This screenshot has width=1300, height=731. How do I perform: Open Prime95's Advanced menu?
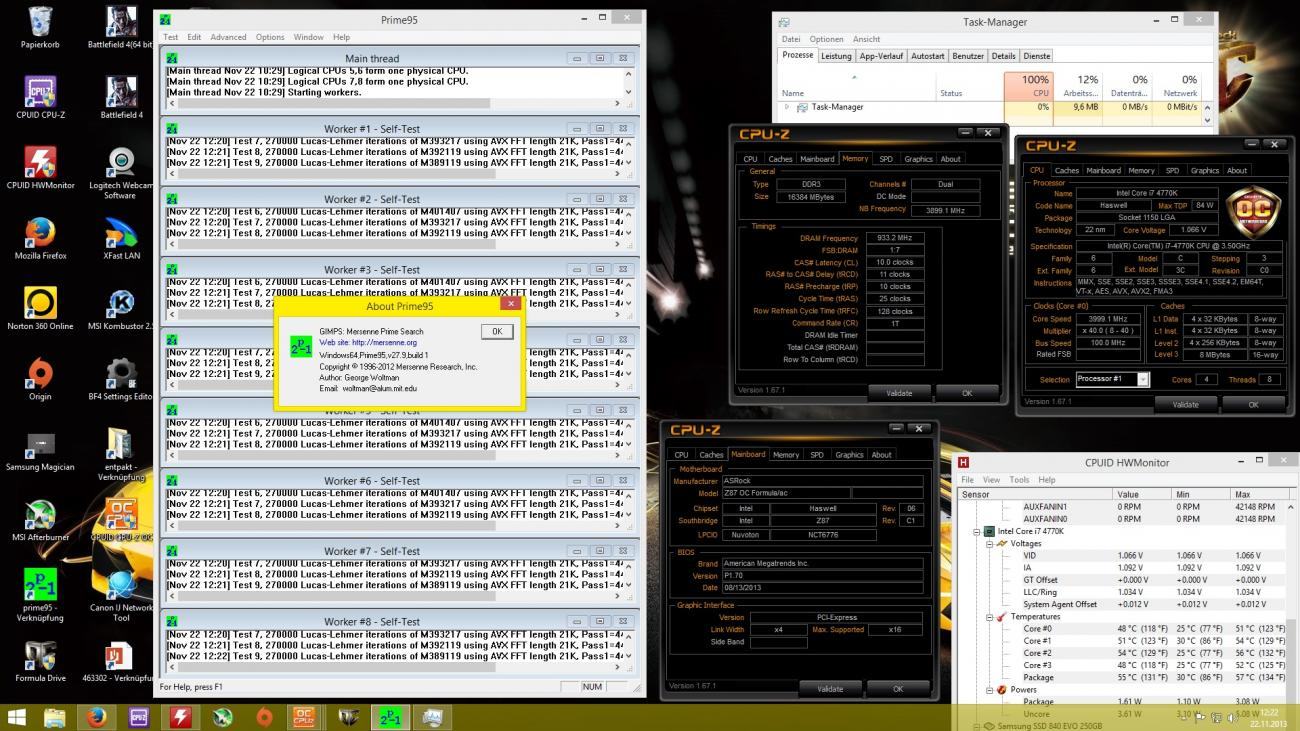pos(228,37)
